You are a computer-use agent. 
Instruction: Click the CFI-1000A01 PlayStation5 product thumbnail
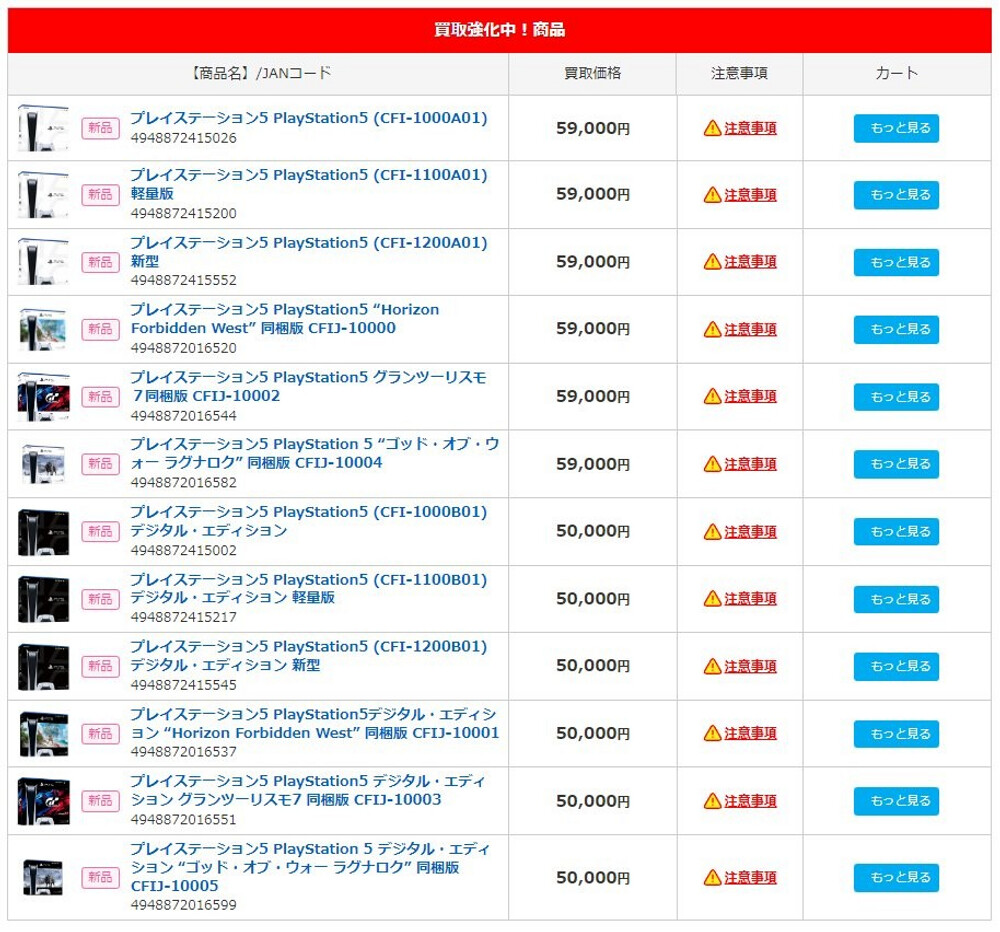click(43, 128)
